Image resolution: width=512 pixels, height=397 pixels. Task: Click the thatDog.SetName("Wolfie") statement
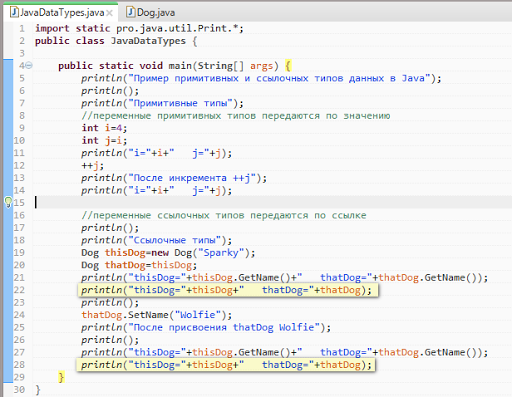[157, 315]
